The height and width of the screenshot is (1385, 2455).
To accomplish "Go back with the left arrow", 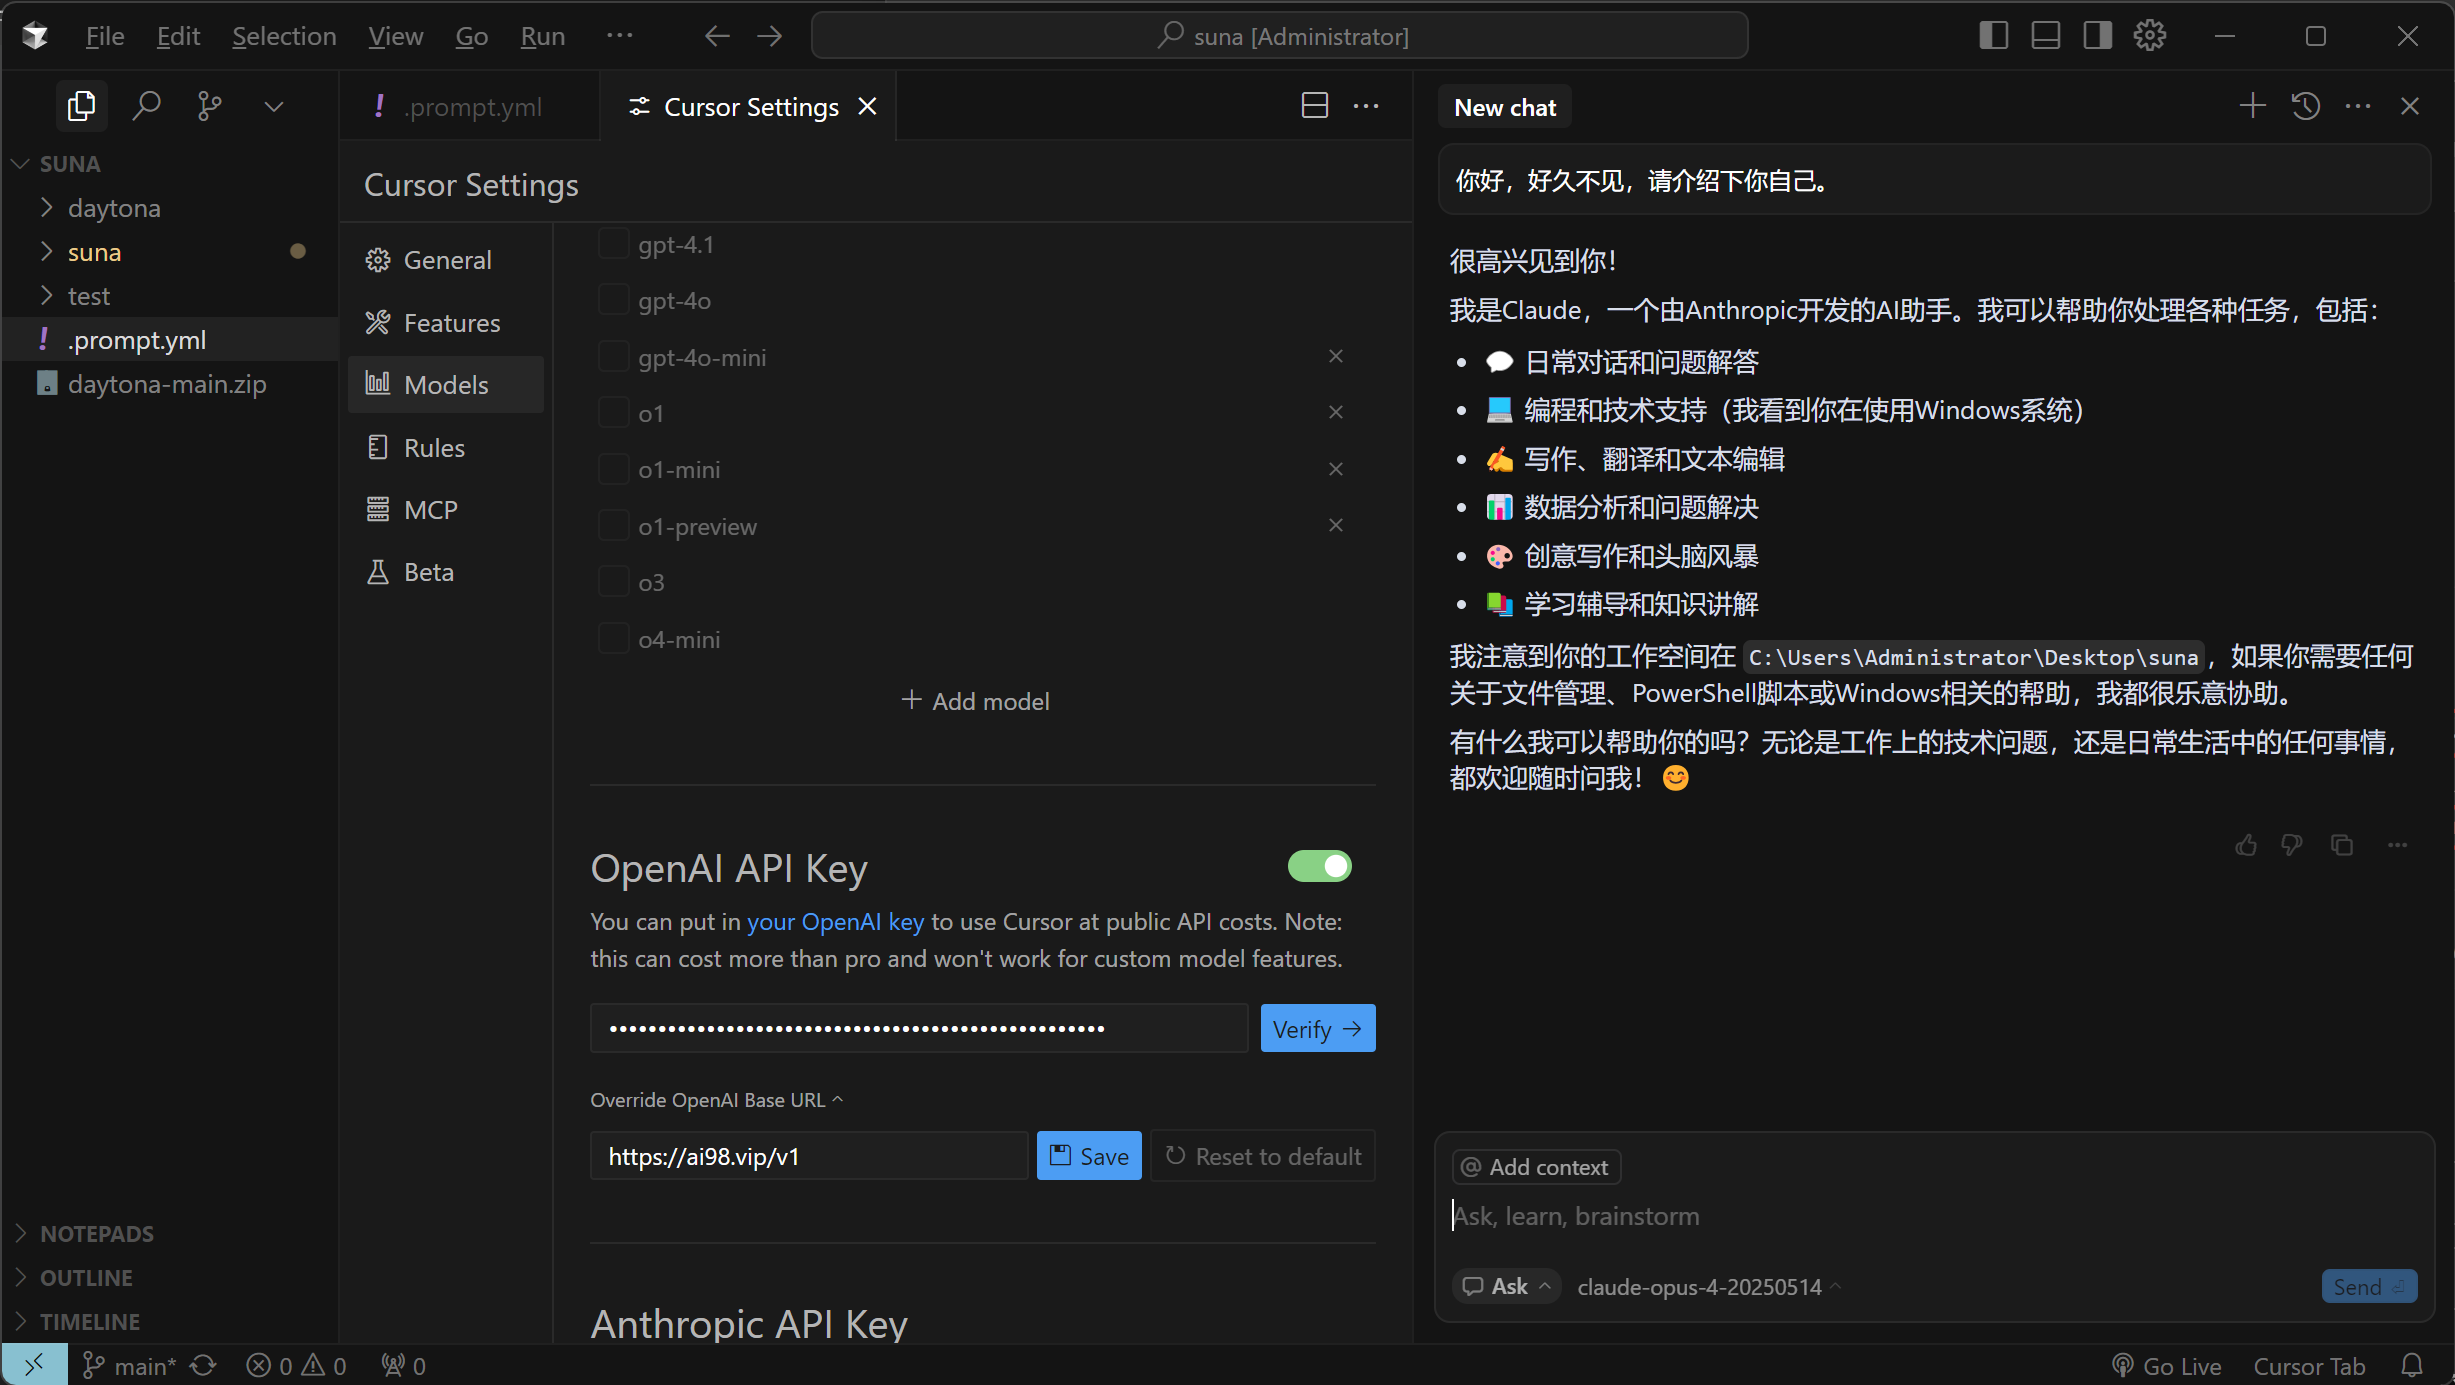I will [717, 36].
